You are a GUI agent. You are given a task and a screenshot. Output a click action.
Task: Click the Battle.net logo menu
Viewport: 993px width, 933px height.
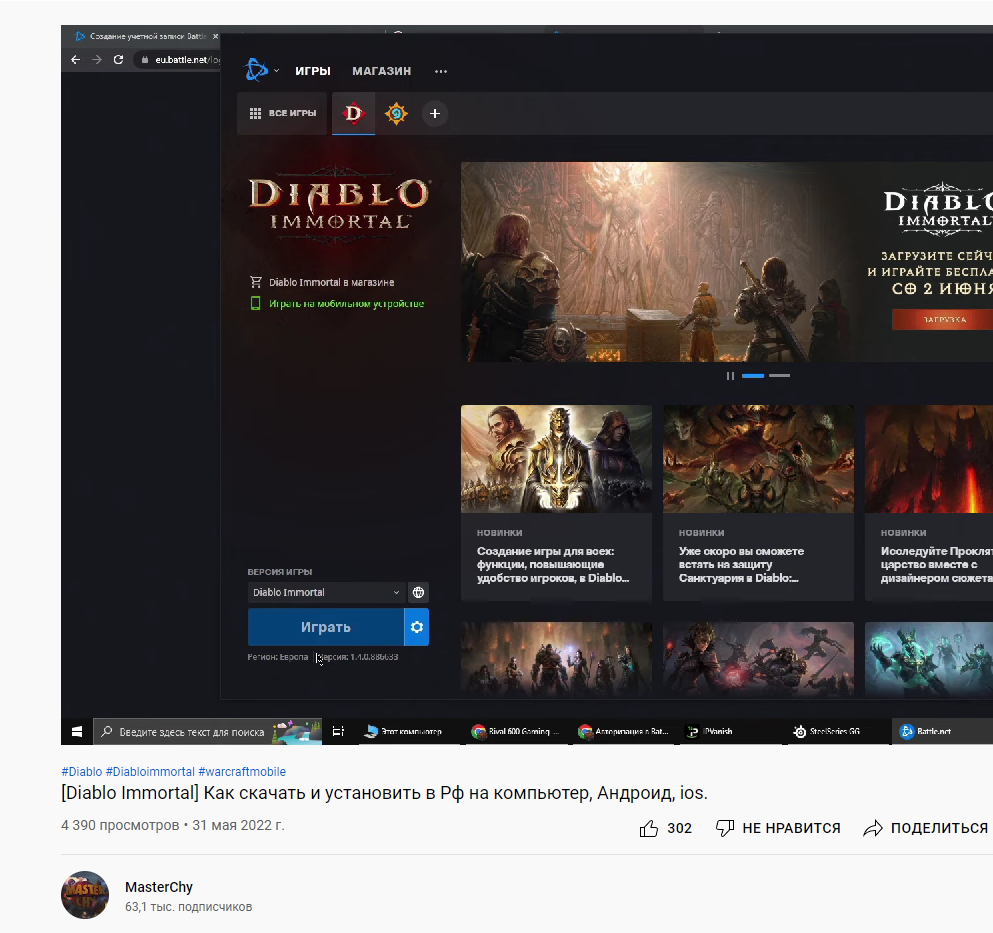coord(258,70)
